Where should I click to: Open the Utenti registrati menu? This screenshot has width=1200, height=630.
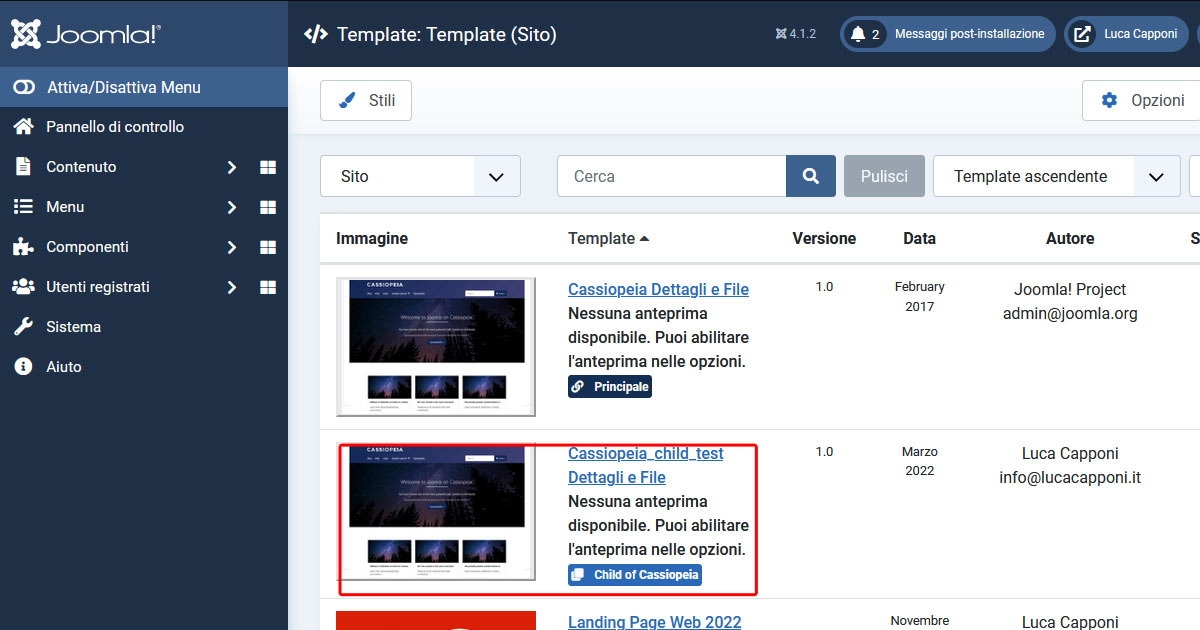[98, 287]
